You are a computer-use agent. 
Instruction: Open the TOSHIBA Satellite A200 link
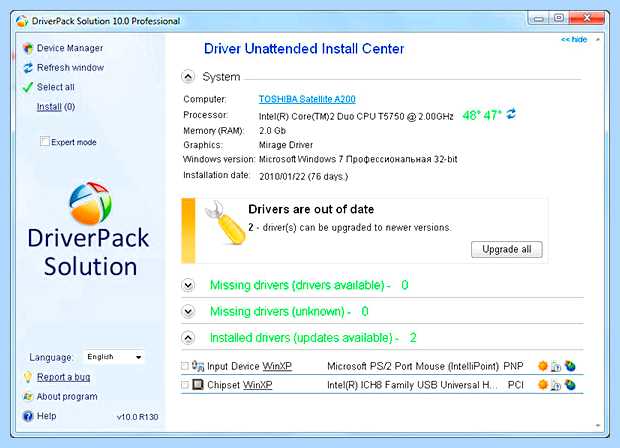(x=307, y=99)
